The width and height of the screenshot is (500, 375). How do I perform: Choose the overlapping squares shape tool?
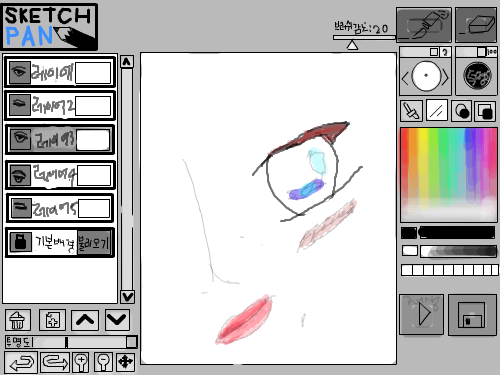[x=485, y=111]
